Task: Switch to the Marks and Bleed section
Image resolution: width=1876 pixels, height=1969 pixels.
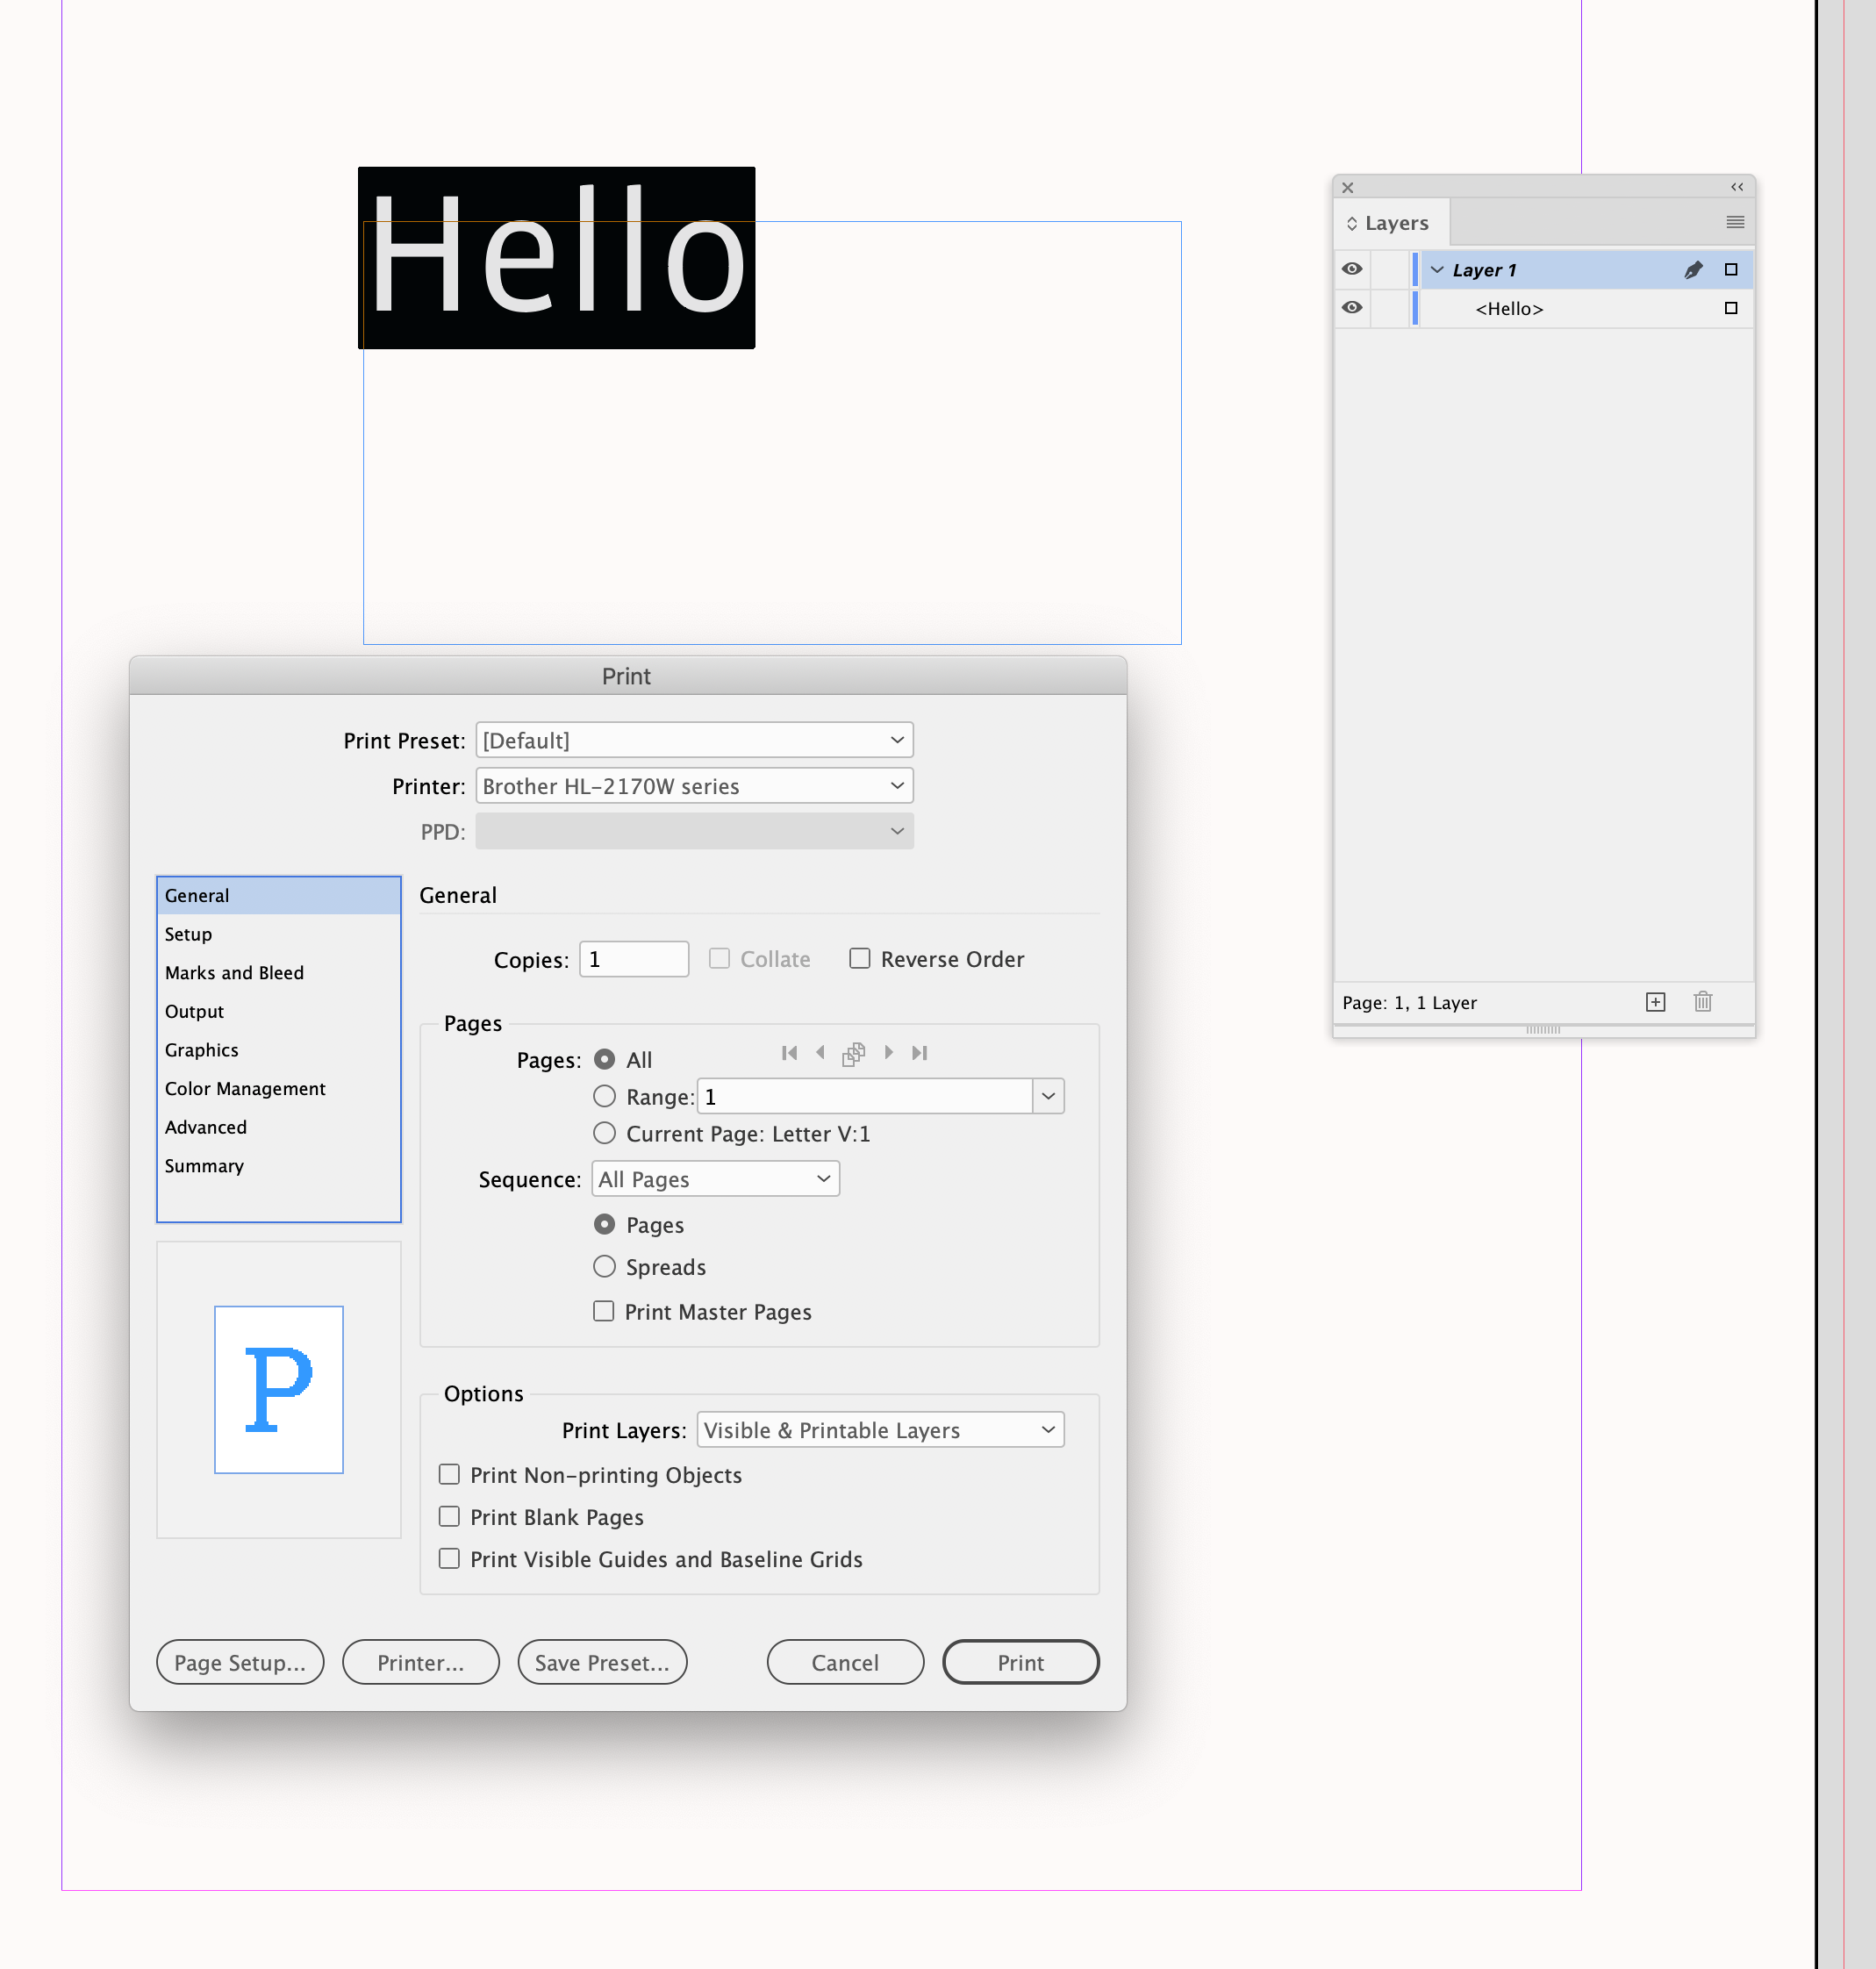Action: pos(234,972)
